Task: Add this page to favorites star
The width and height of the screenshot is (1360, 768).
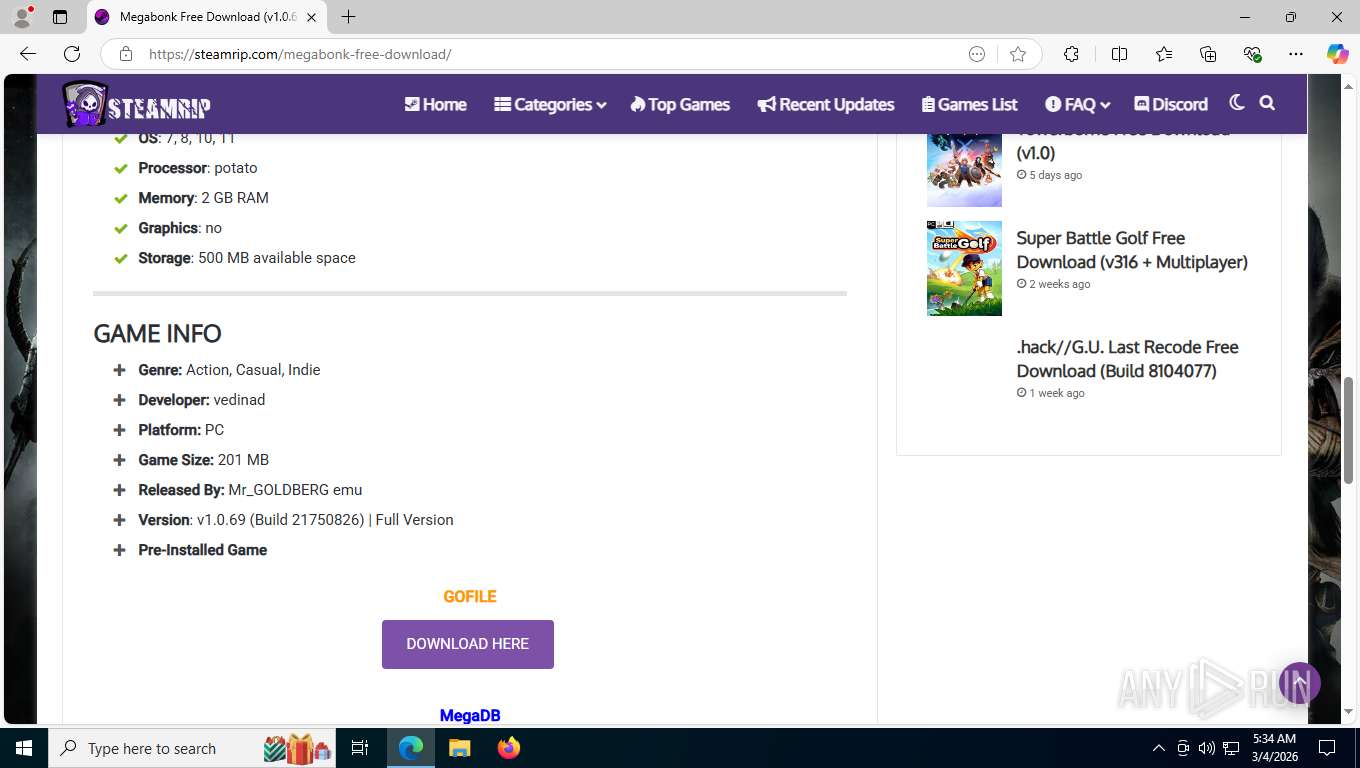Action: (1018, 54)
